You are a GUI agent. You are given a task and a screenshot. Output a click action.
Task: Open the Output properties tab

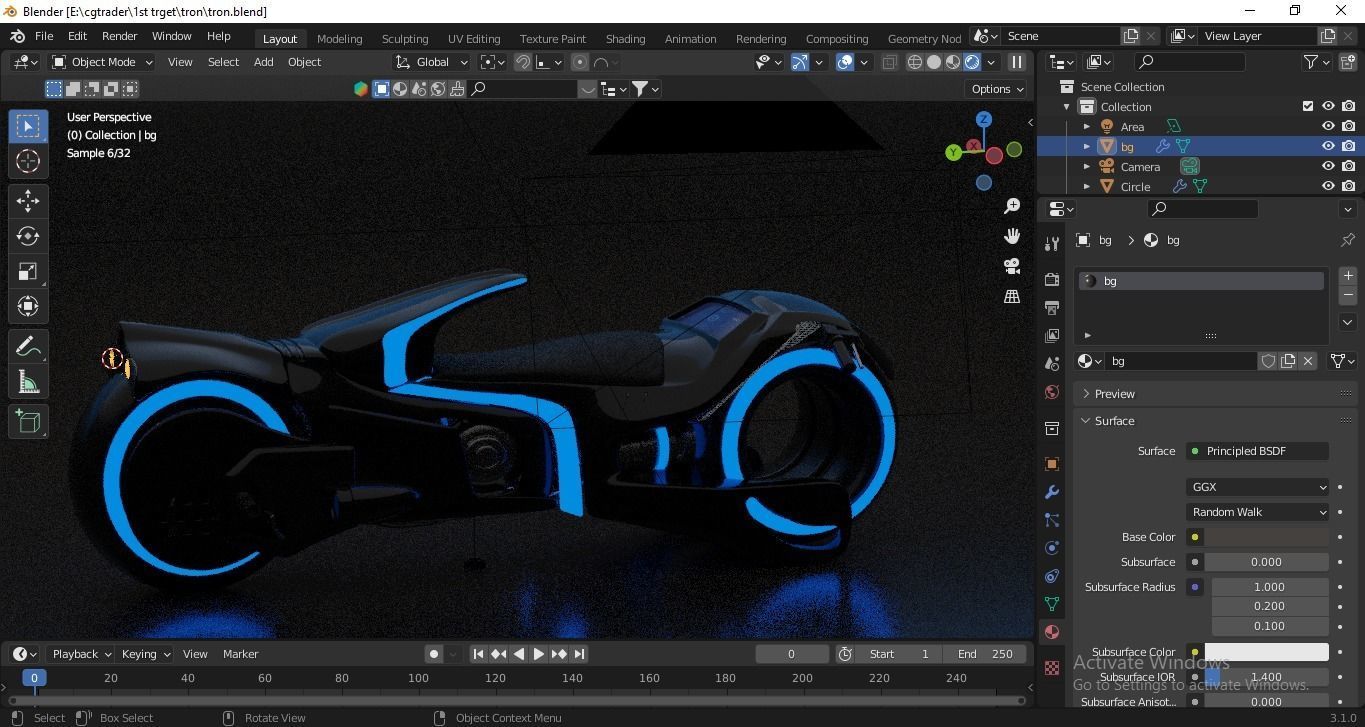pos(1051,307)
